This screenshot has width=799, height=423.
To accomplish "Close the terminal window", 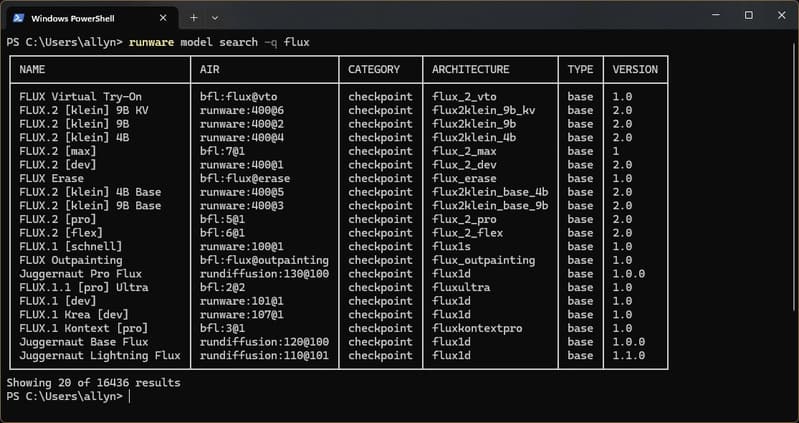I will (x=782, y=15).
